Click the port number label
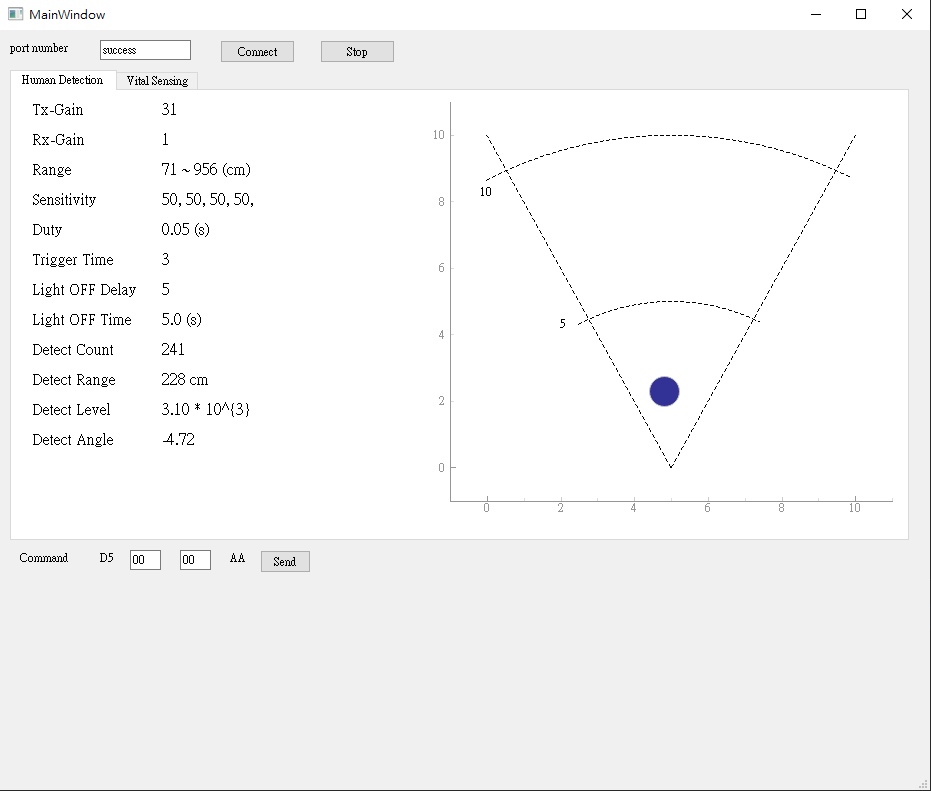931x791 pixels. (x=39, y=48)
